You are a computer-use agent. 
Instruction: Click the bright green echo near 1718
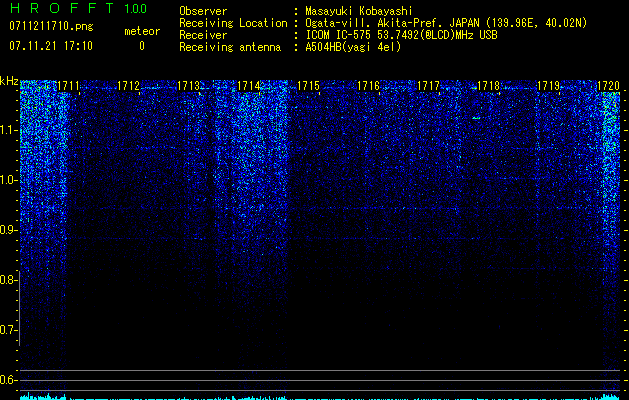[x=476, y=118]
